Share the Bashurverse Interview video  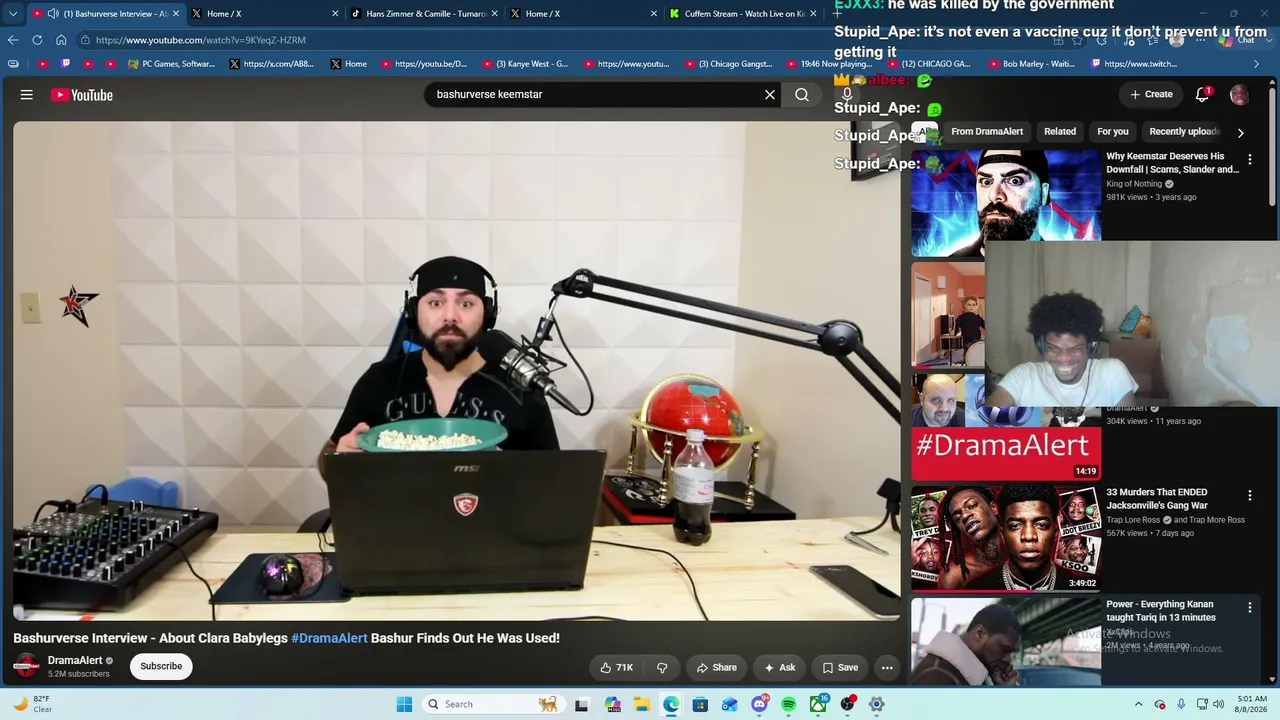(717, 668)
